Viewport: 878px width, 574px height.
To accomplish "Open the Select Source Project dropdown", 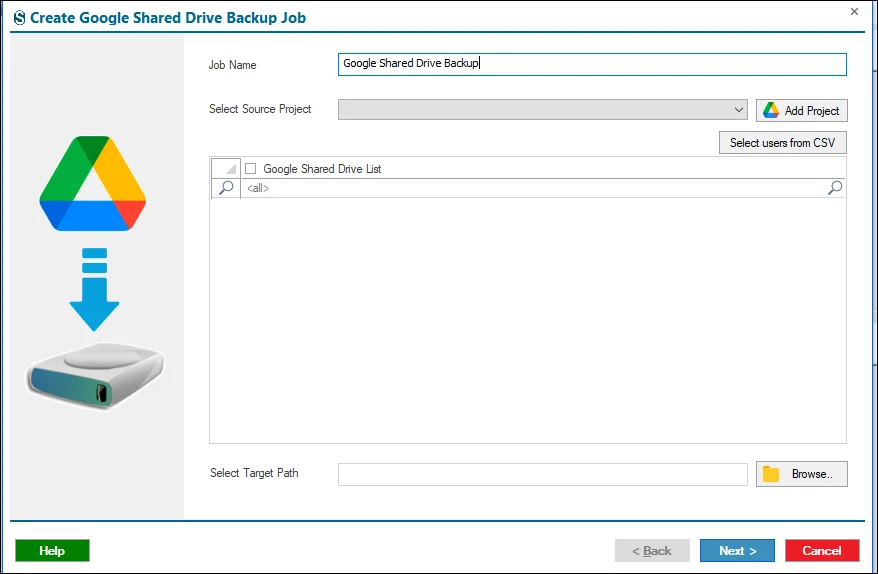I will click(x=543, y=110).
